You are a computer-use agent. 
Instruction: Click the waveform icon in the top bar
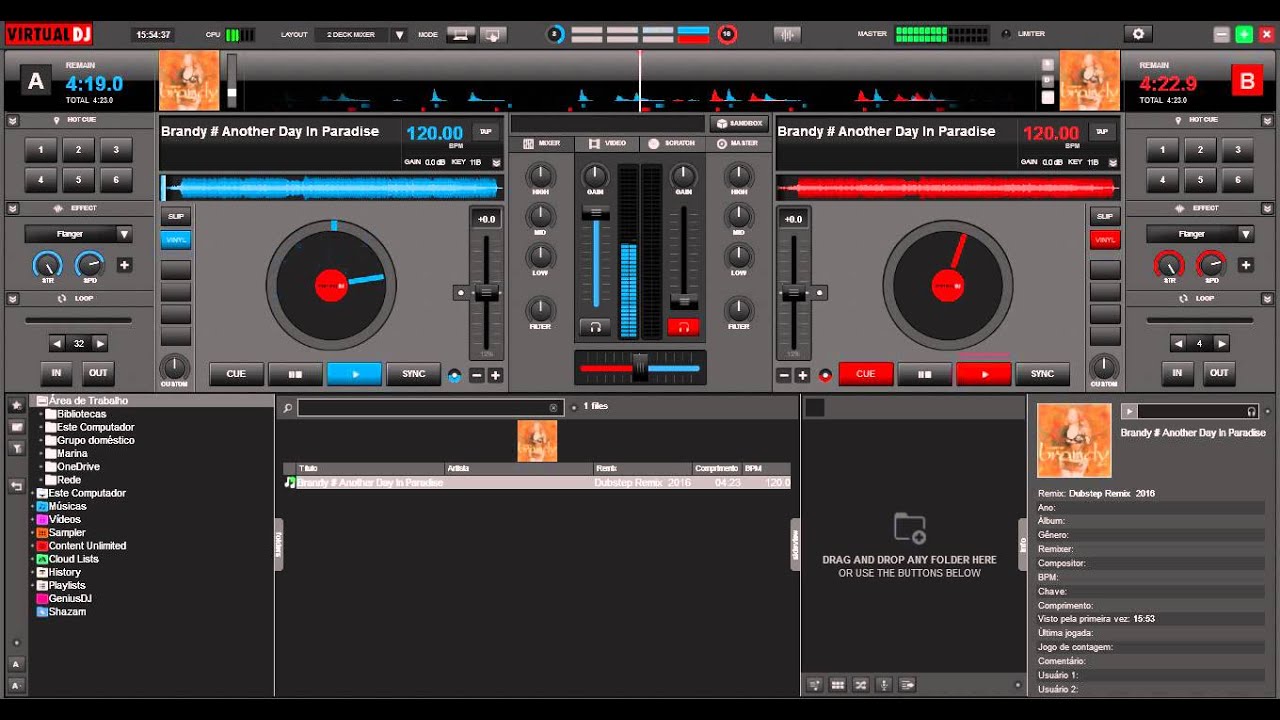coord(788,34)
